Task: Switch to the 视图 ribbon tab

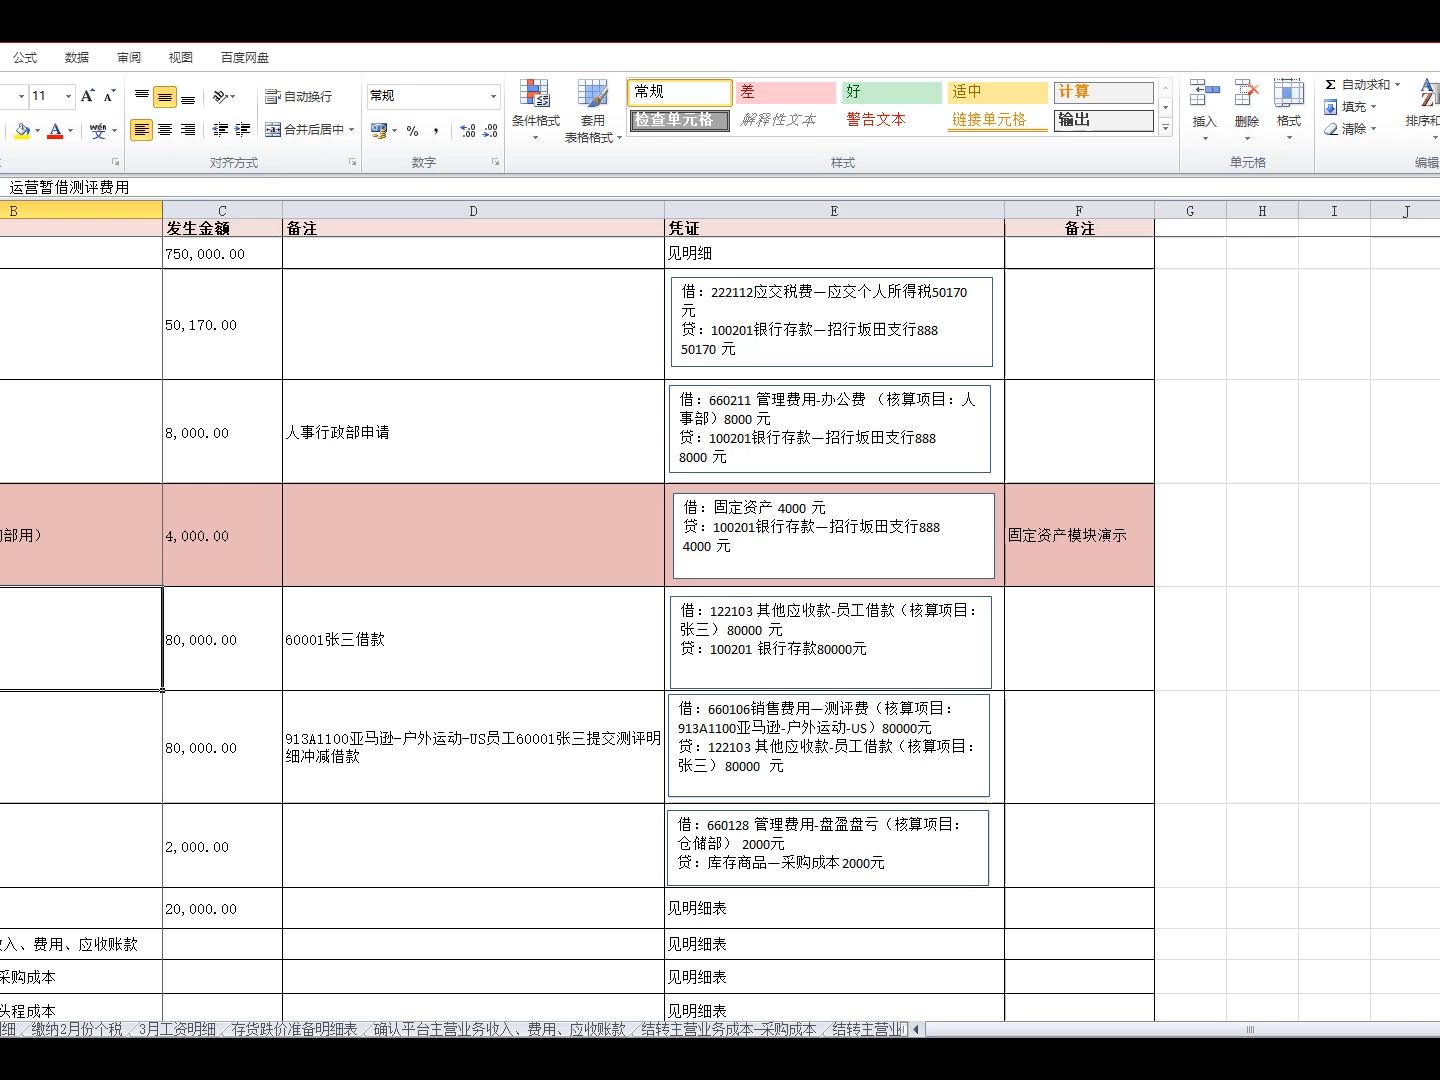Action: click(x=181, y=58)
